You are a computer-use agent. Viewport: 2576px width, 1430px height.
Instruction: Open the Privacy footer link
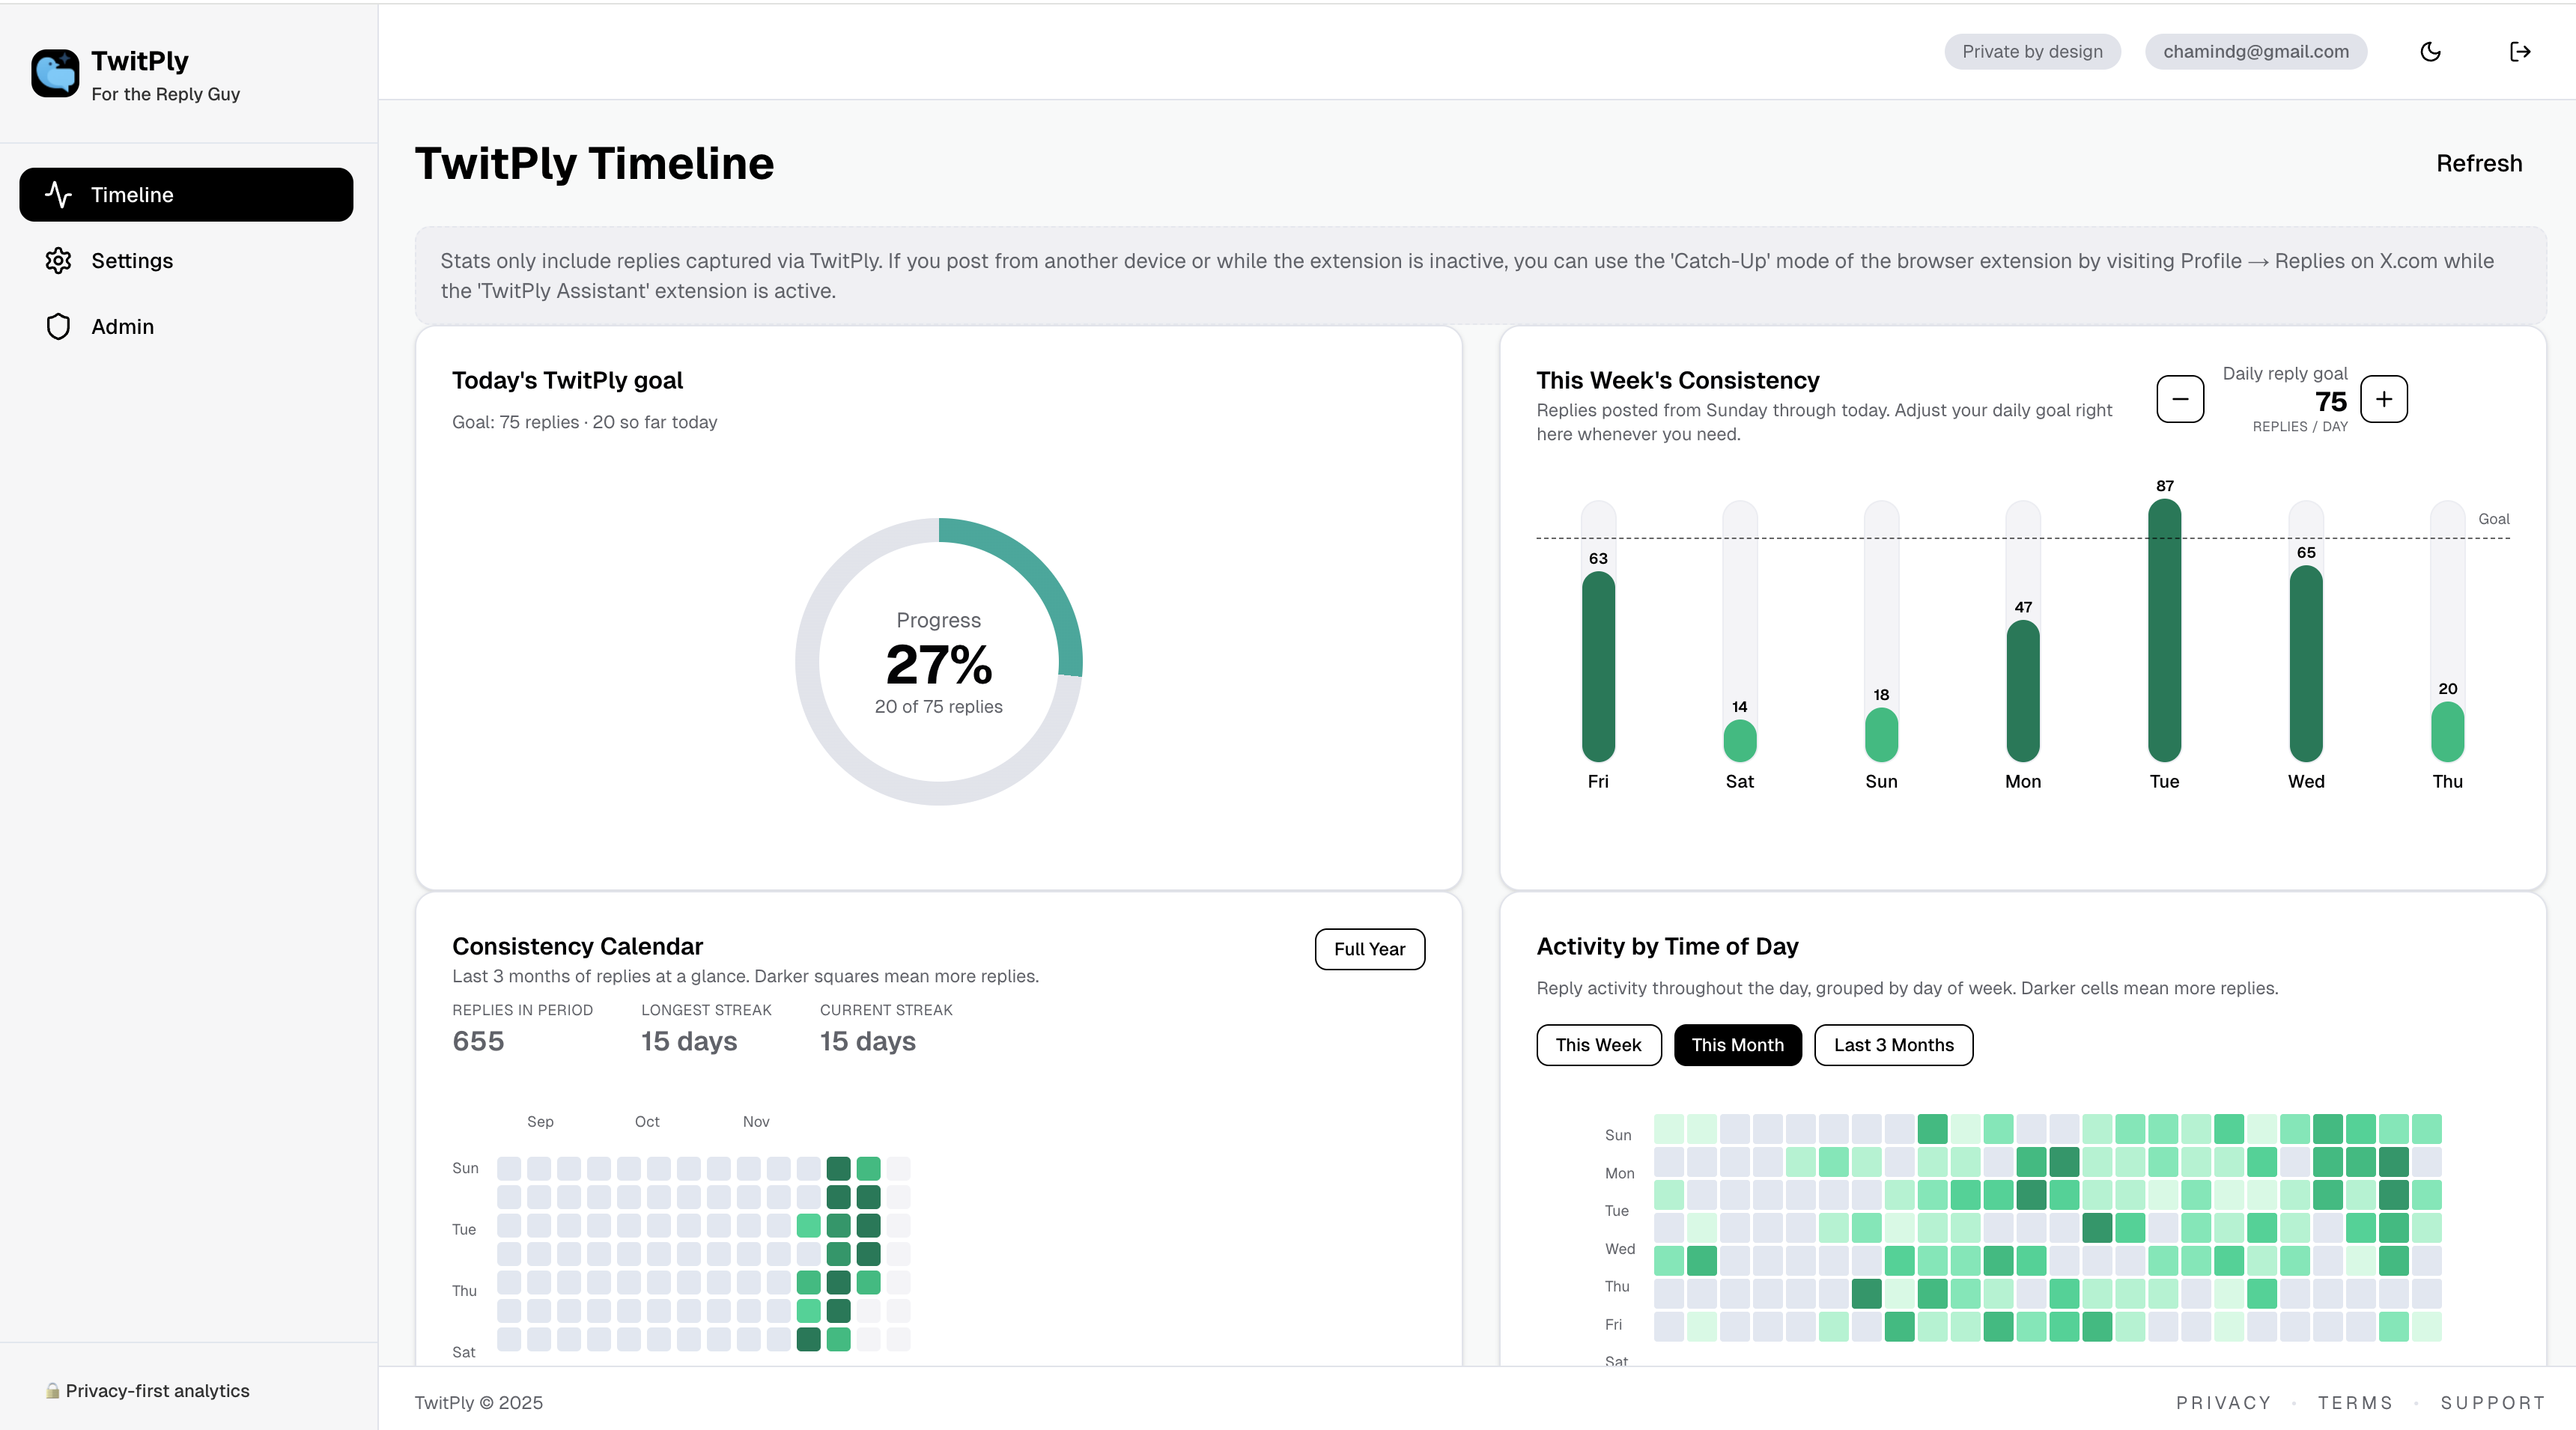pos(2223,1403)
